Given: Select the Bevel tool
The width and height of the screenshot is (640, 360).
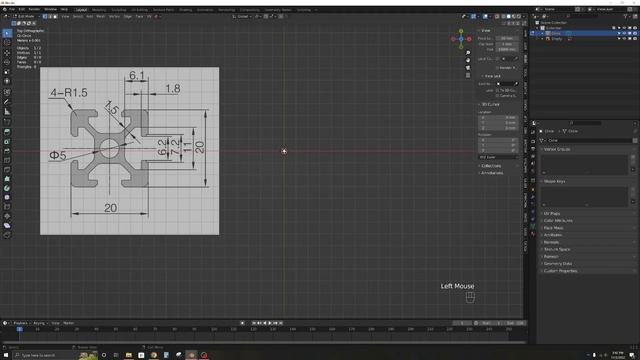Looking at the screenshot, I should point(7,151).
